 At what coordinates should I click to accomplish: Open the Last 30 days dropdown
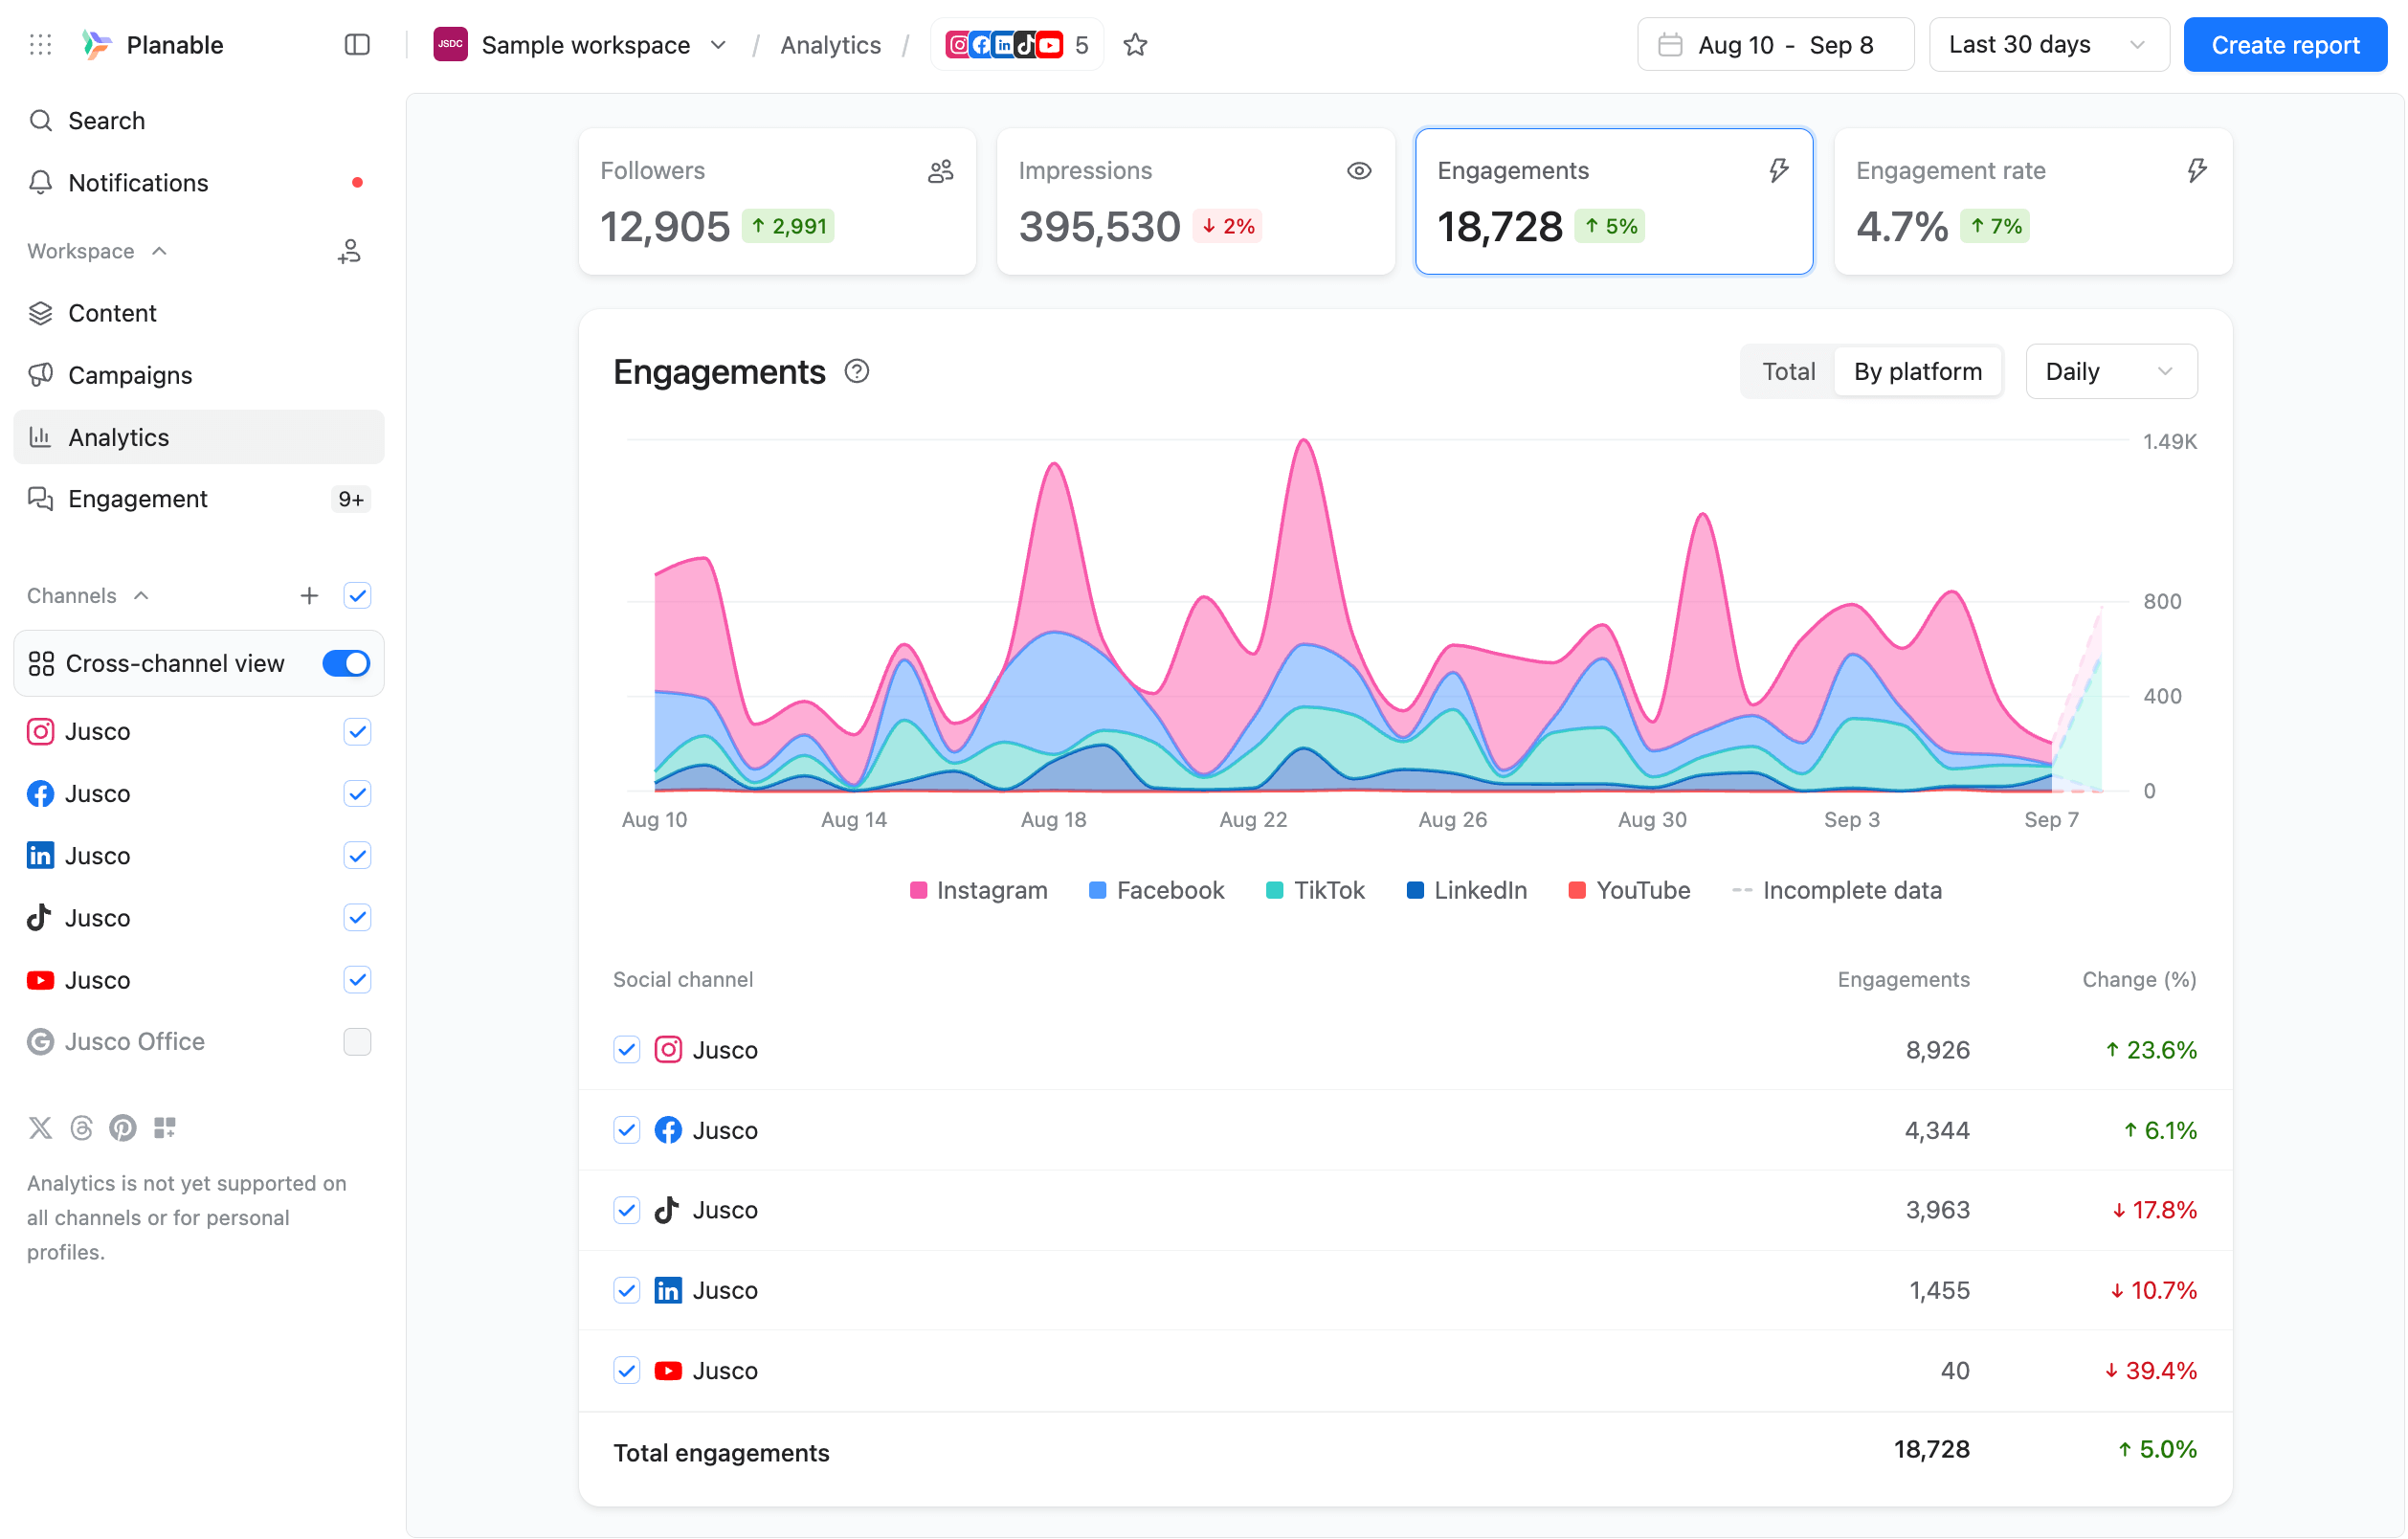point(2048,44)
